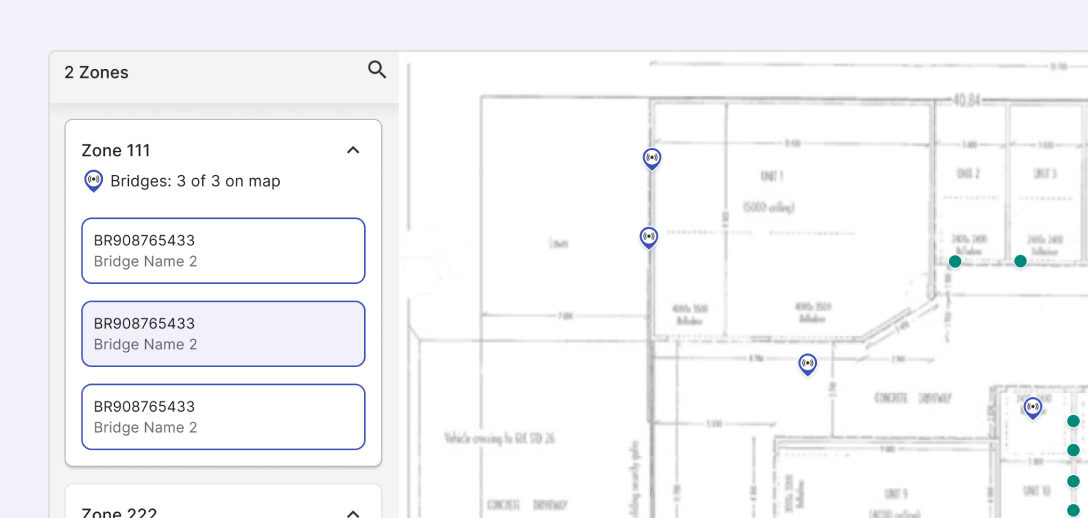
Task: Click bridge pin next to the Lawn area
Action: click(649, 238)
